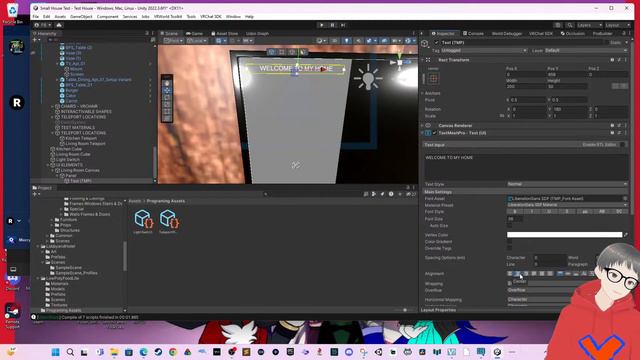Toggle small caps SC font style
This screenshot has height=360, width=640.
click(619, 212)
